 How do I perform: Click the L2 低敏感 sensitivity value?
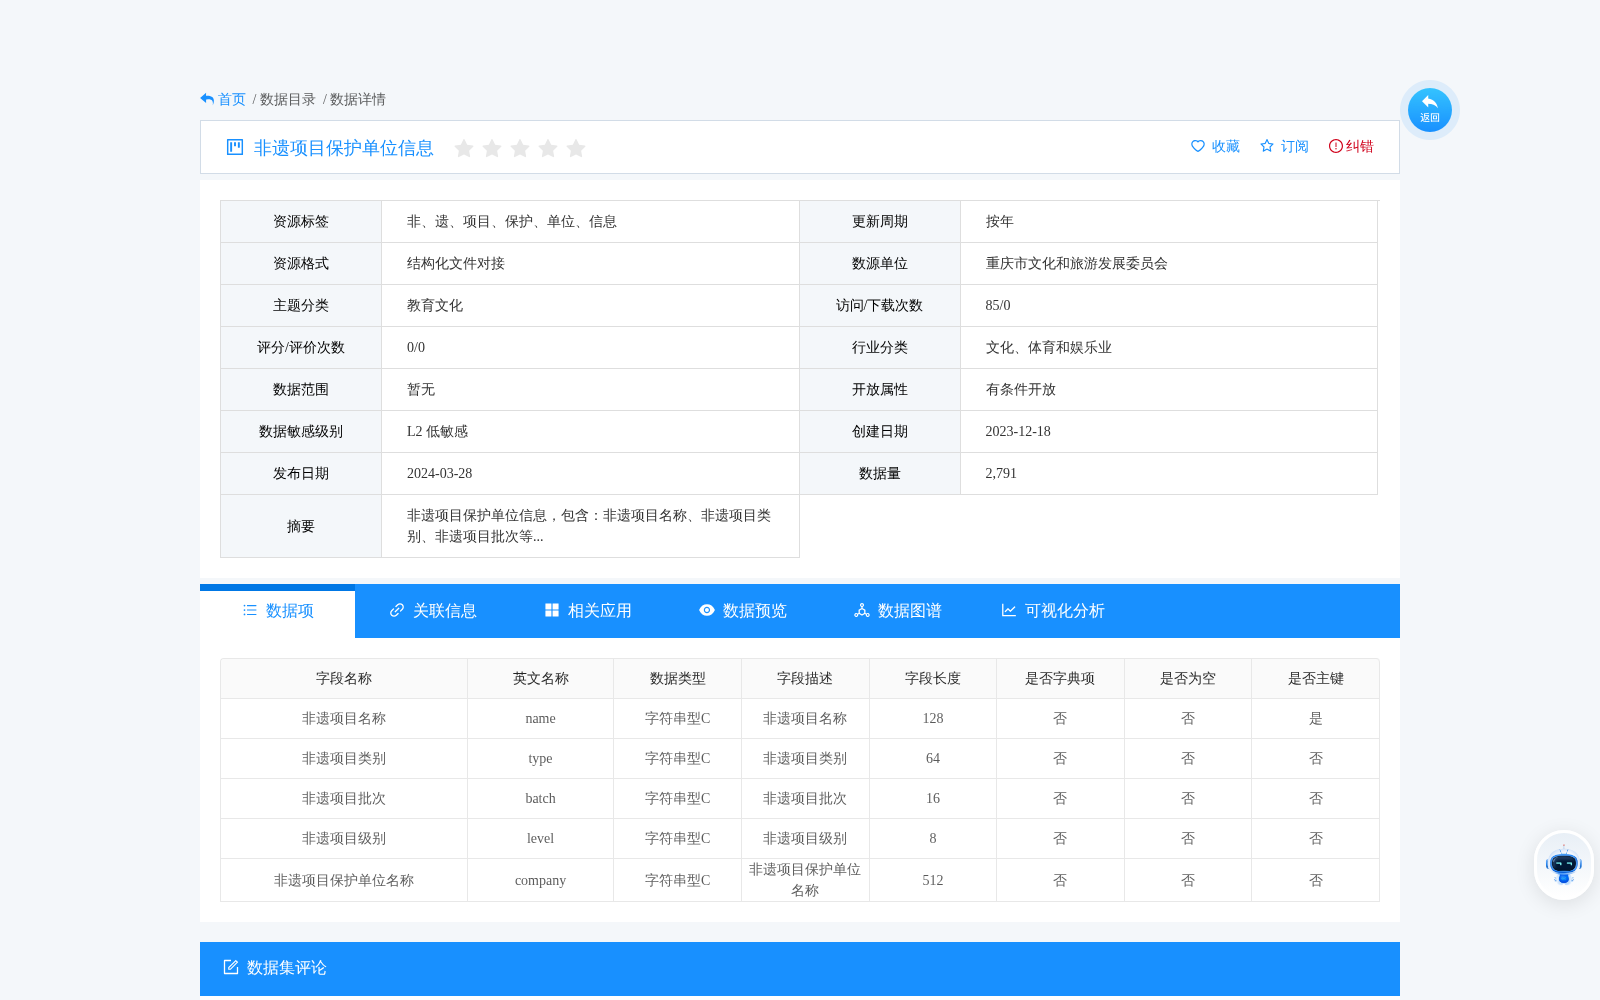point(438,431)
